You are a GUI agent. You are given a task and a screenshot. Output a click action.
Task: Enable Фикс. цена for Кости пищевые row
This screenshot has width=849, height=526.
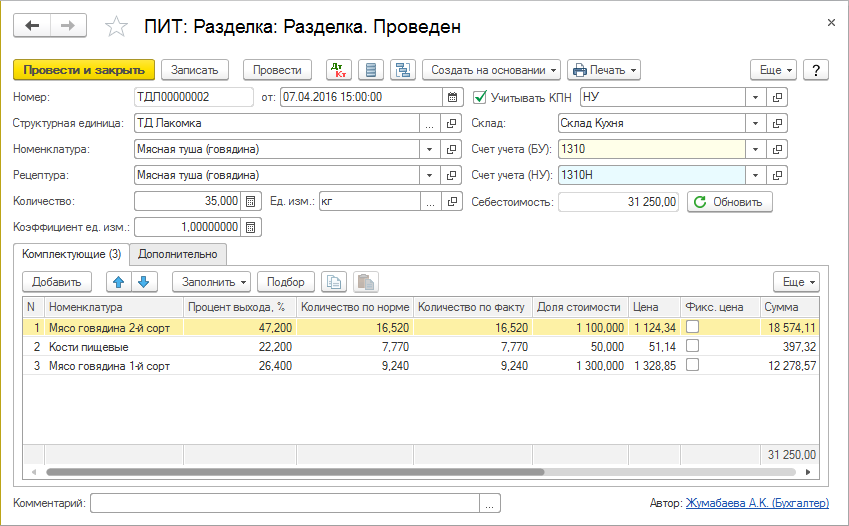(692, 346)
